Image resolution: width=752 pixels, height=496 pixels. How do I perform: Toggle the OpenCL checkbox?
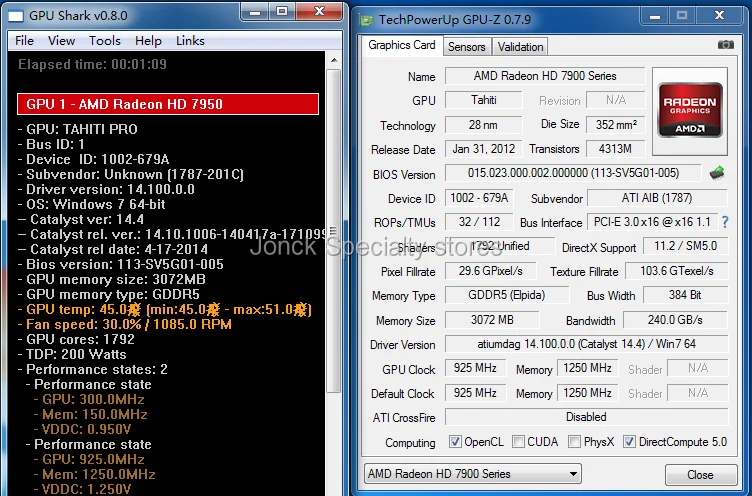tap(455, 441)
